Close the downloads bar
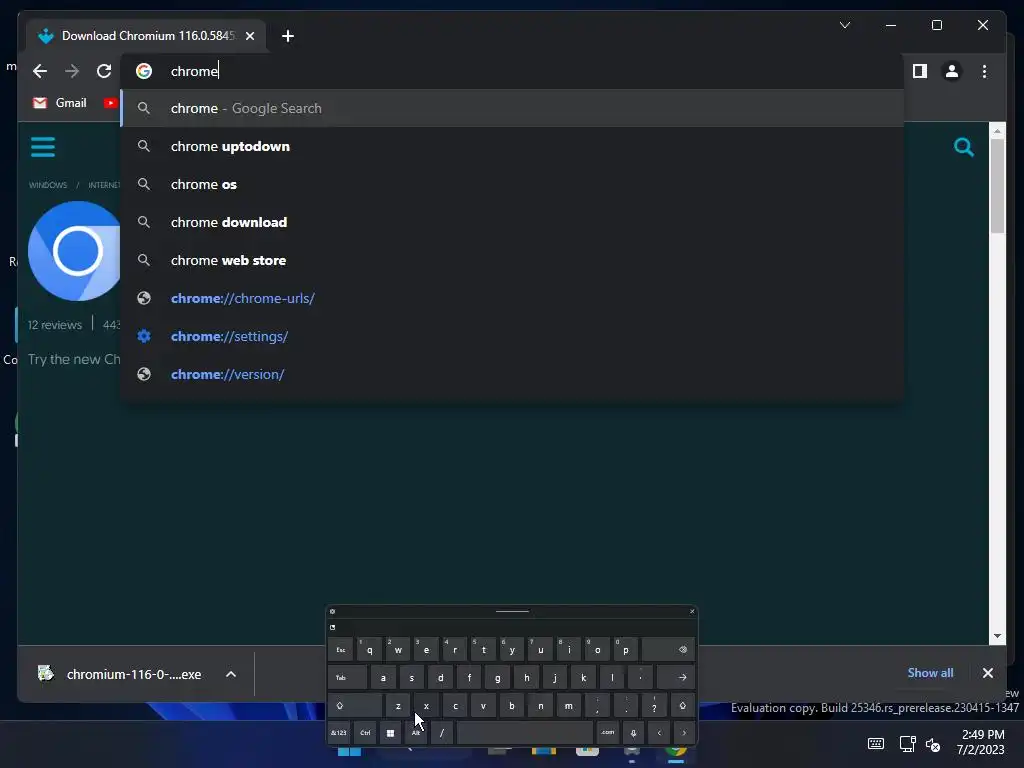 click(987, 673)
